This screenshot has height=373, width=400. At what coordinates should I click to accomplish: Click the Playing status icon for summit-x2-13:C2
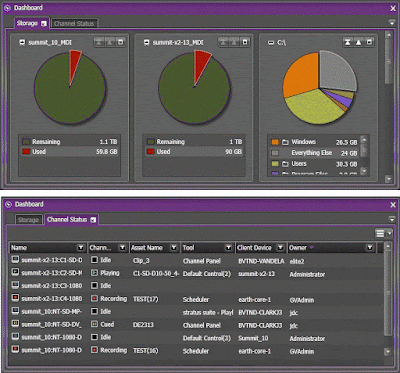(x=95, y=273)
